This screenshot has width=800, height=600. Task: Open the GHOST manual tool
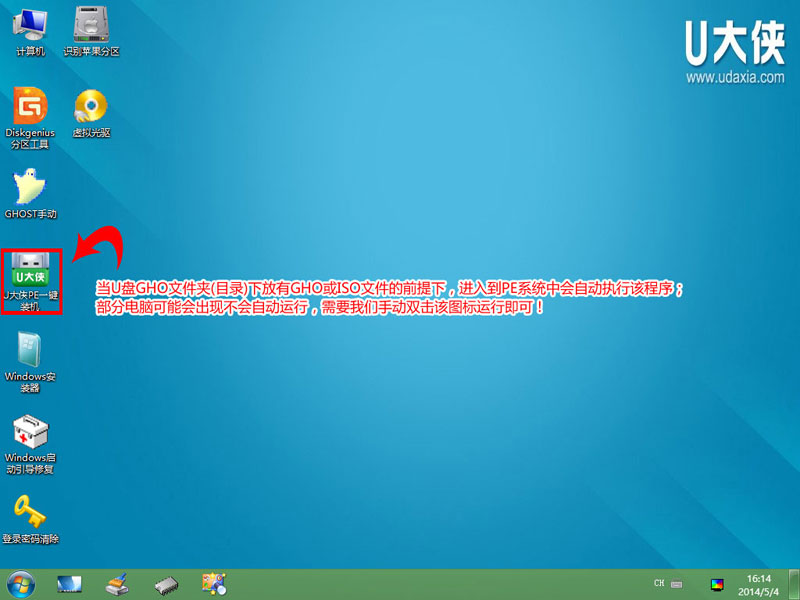tap(30, 191)
